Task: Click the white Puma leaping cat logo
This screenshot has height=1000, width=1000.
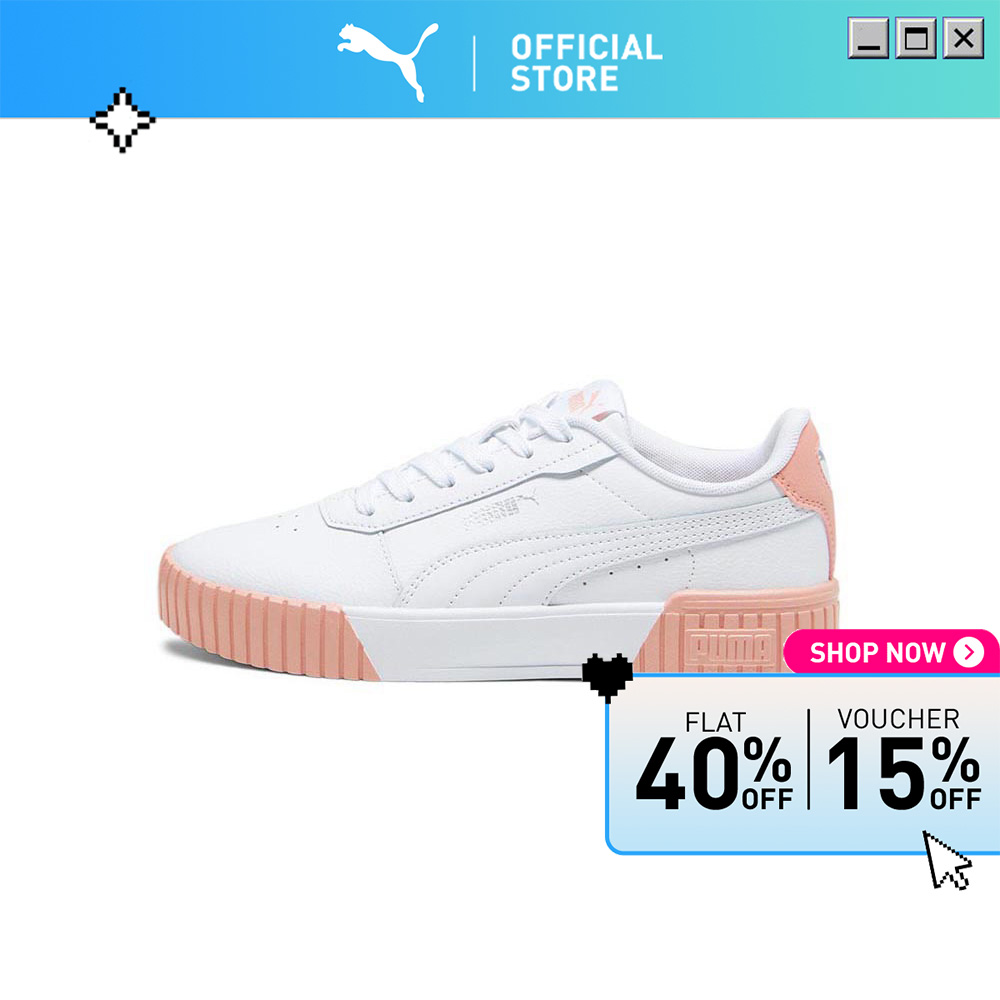Action: [x=388, y=62]
